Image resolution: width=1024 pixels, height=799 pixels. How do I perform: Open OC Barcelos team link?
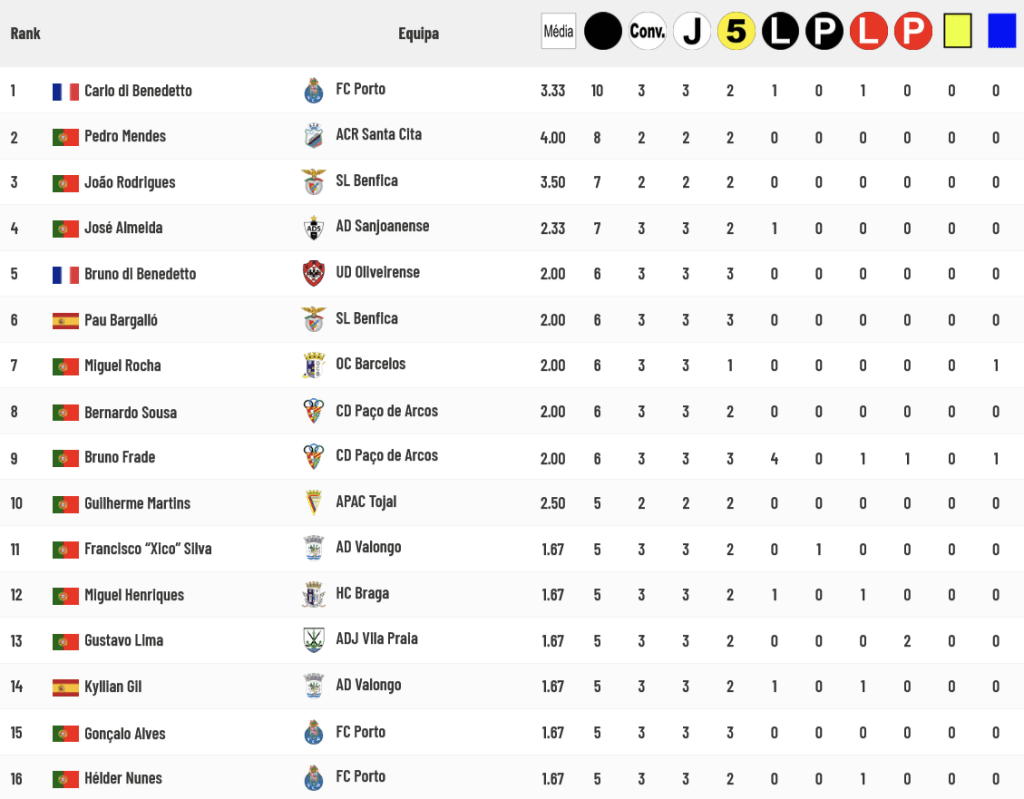(370, 364)
